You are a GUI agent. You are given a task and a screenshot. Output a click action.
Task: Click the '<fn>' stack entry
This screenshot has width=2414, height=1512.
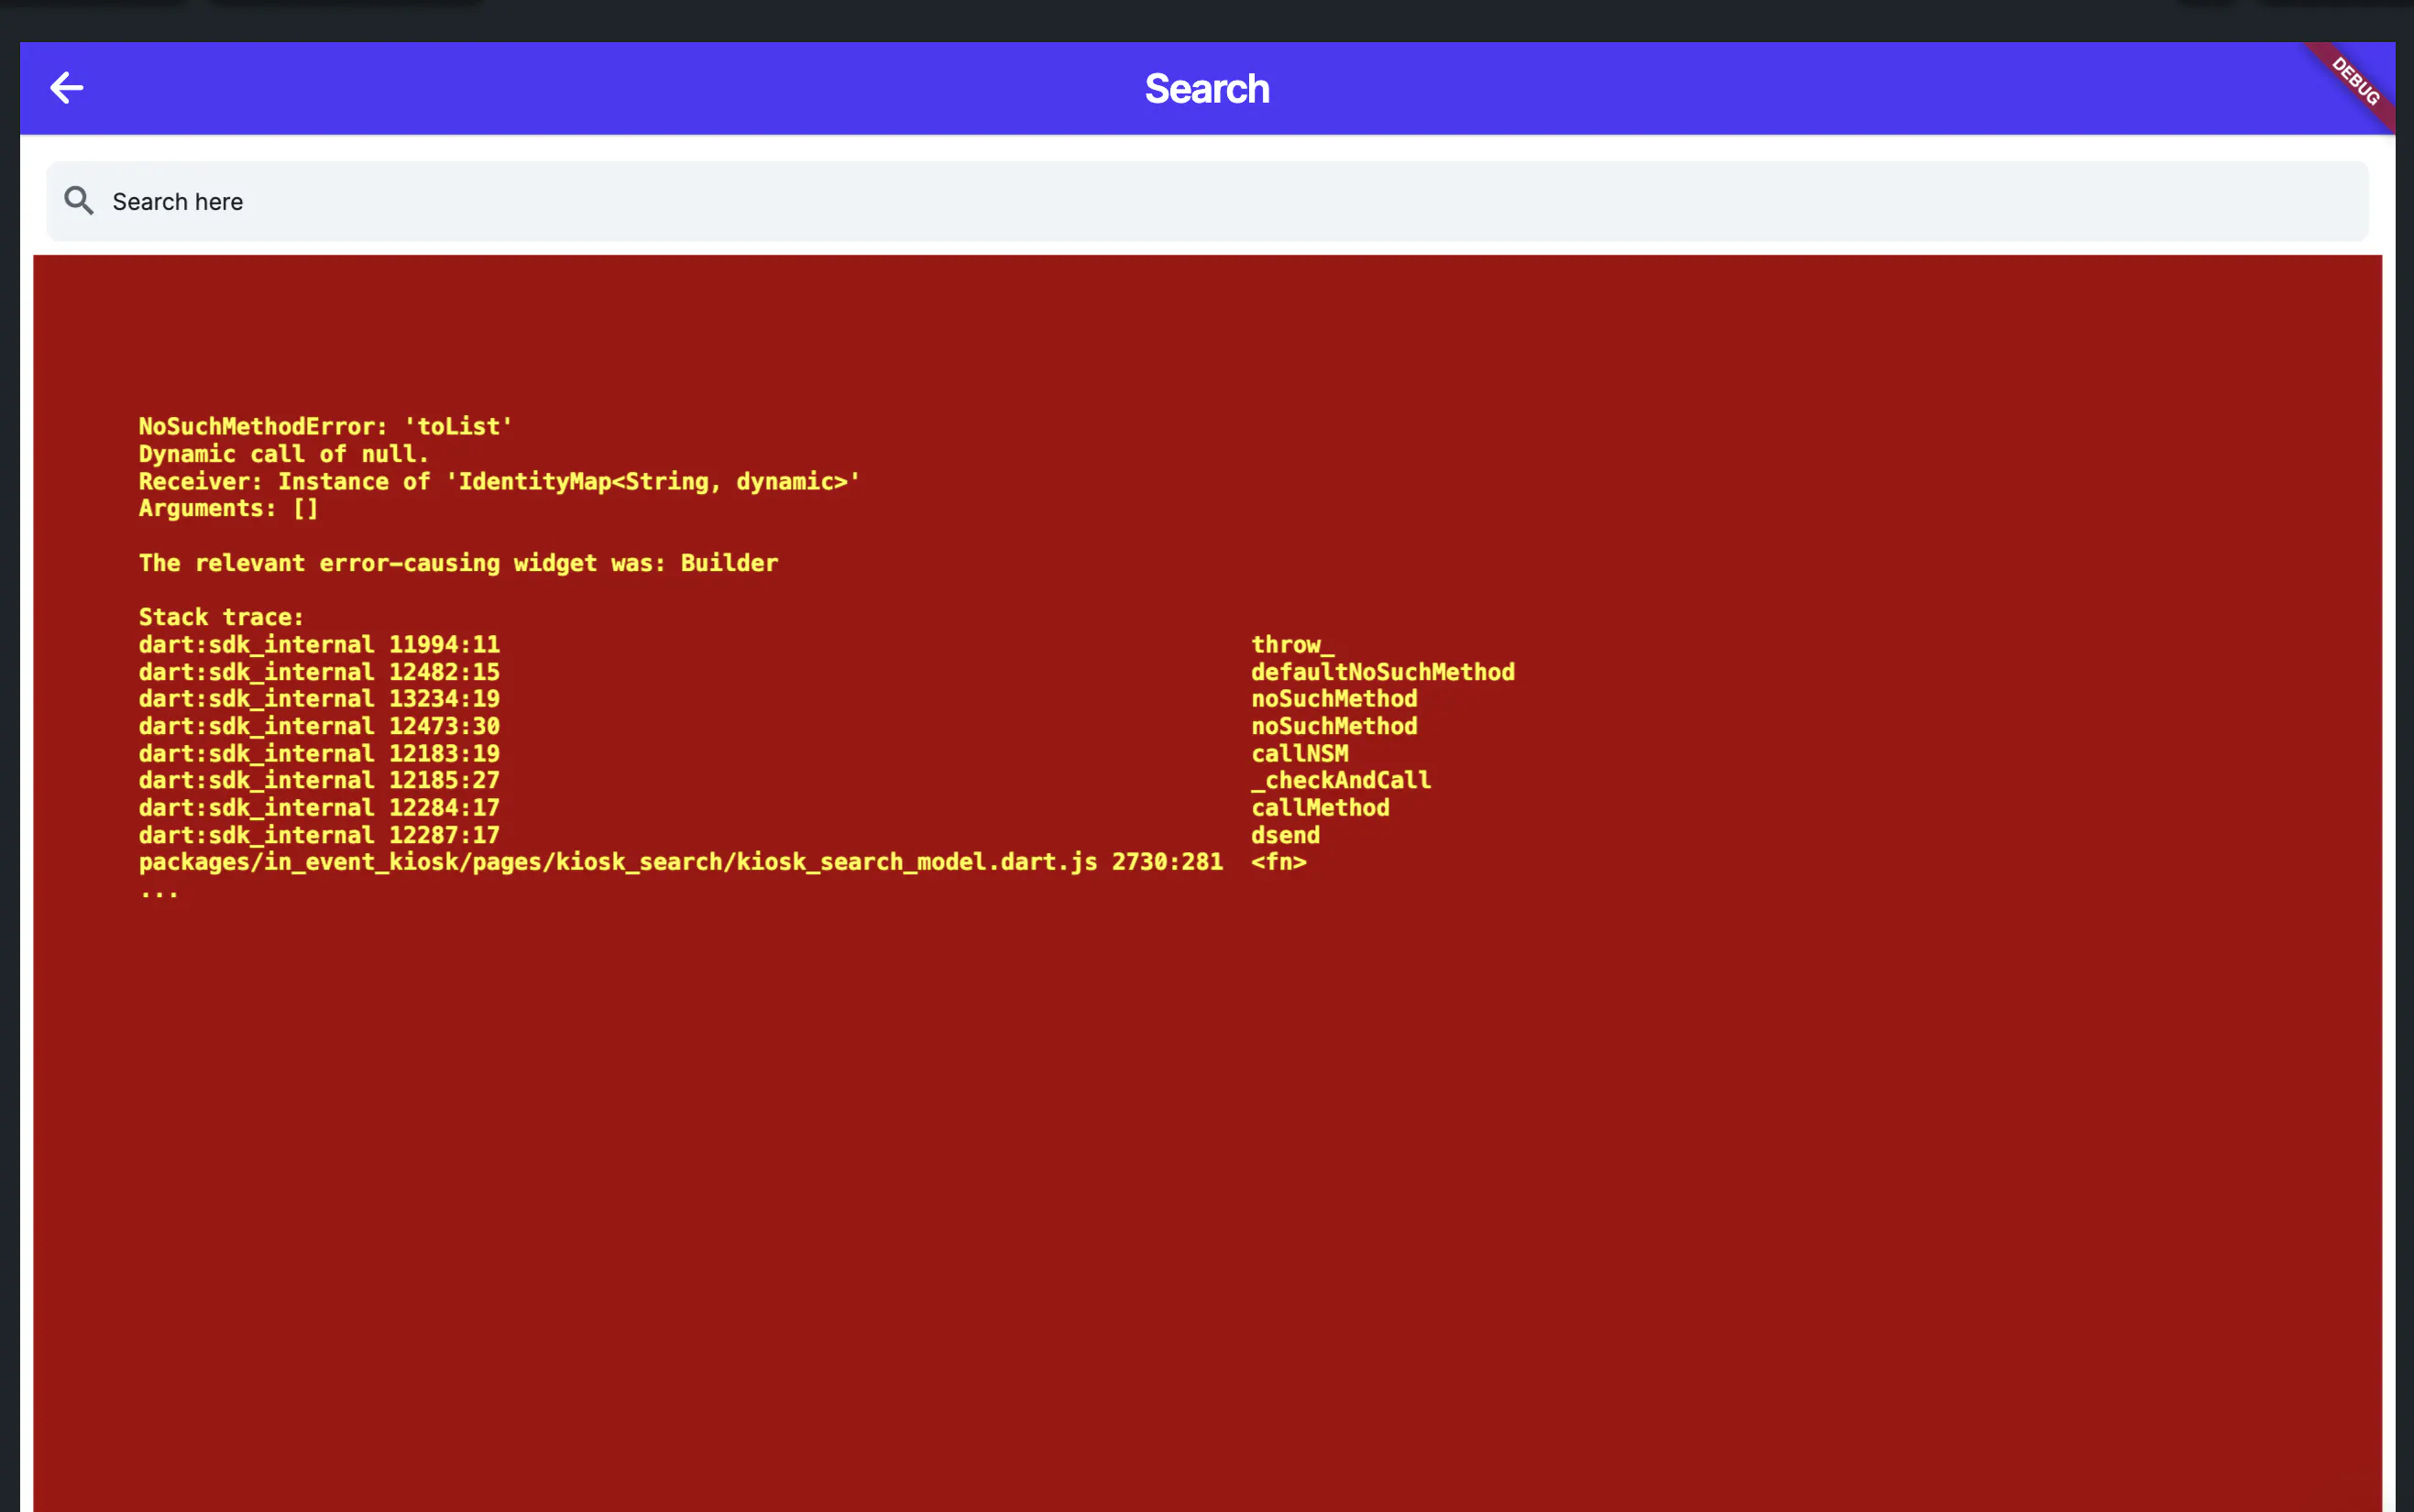point(1278,862)
